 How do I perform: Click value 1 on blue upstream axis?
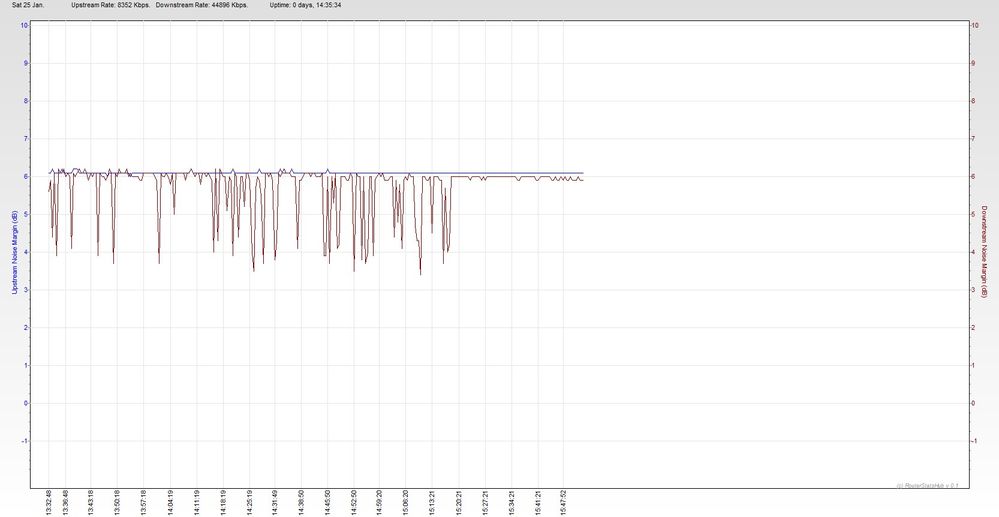(x=26, y=365)
